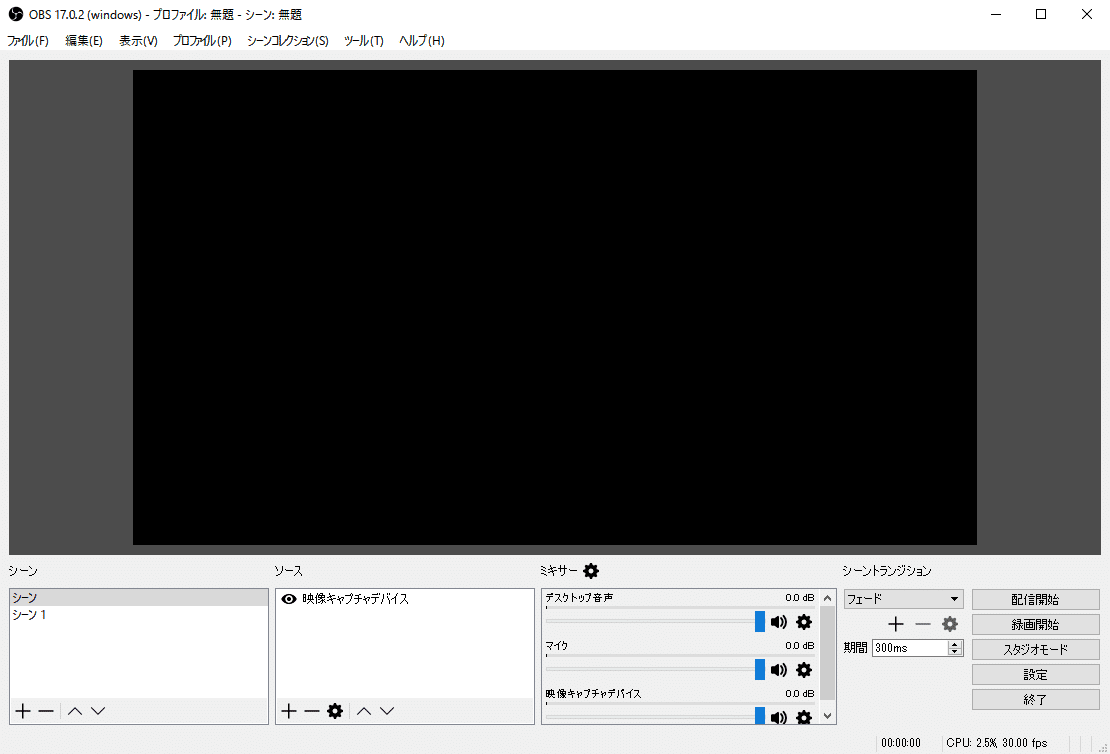Open 映像キャプチャデバイス mixer settings gear
1110x754 pixels.
click(x=804, y=716)
